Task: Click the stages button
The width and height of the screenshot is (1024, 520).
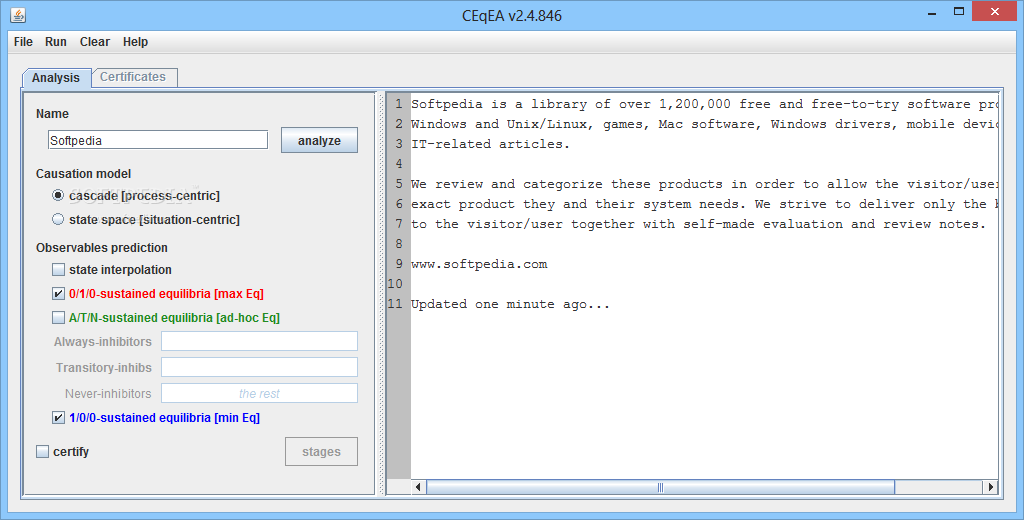Action: [321, 451]
